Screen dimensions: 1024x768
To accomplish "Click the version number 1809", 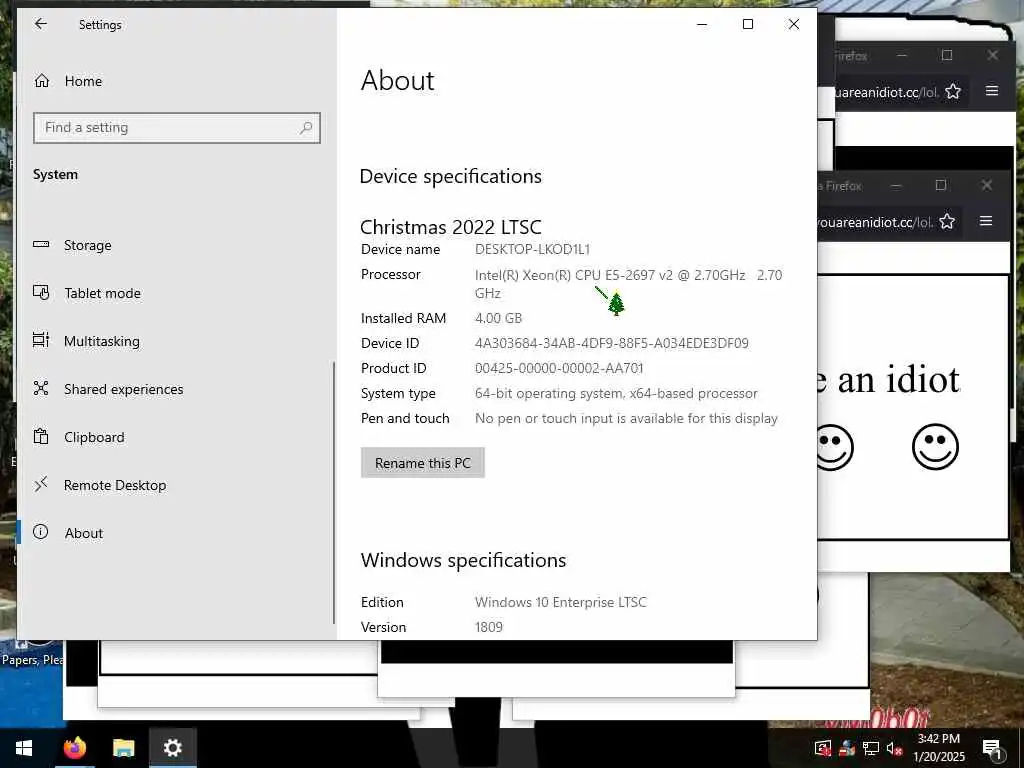I will tap(488, 627).
